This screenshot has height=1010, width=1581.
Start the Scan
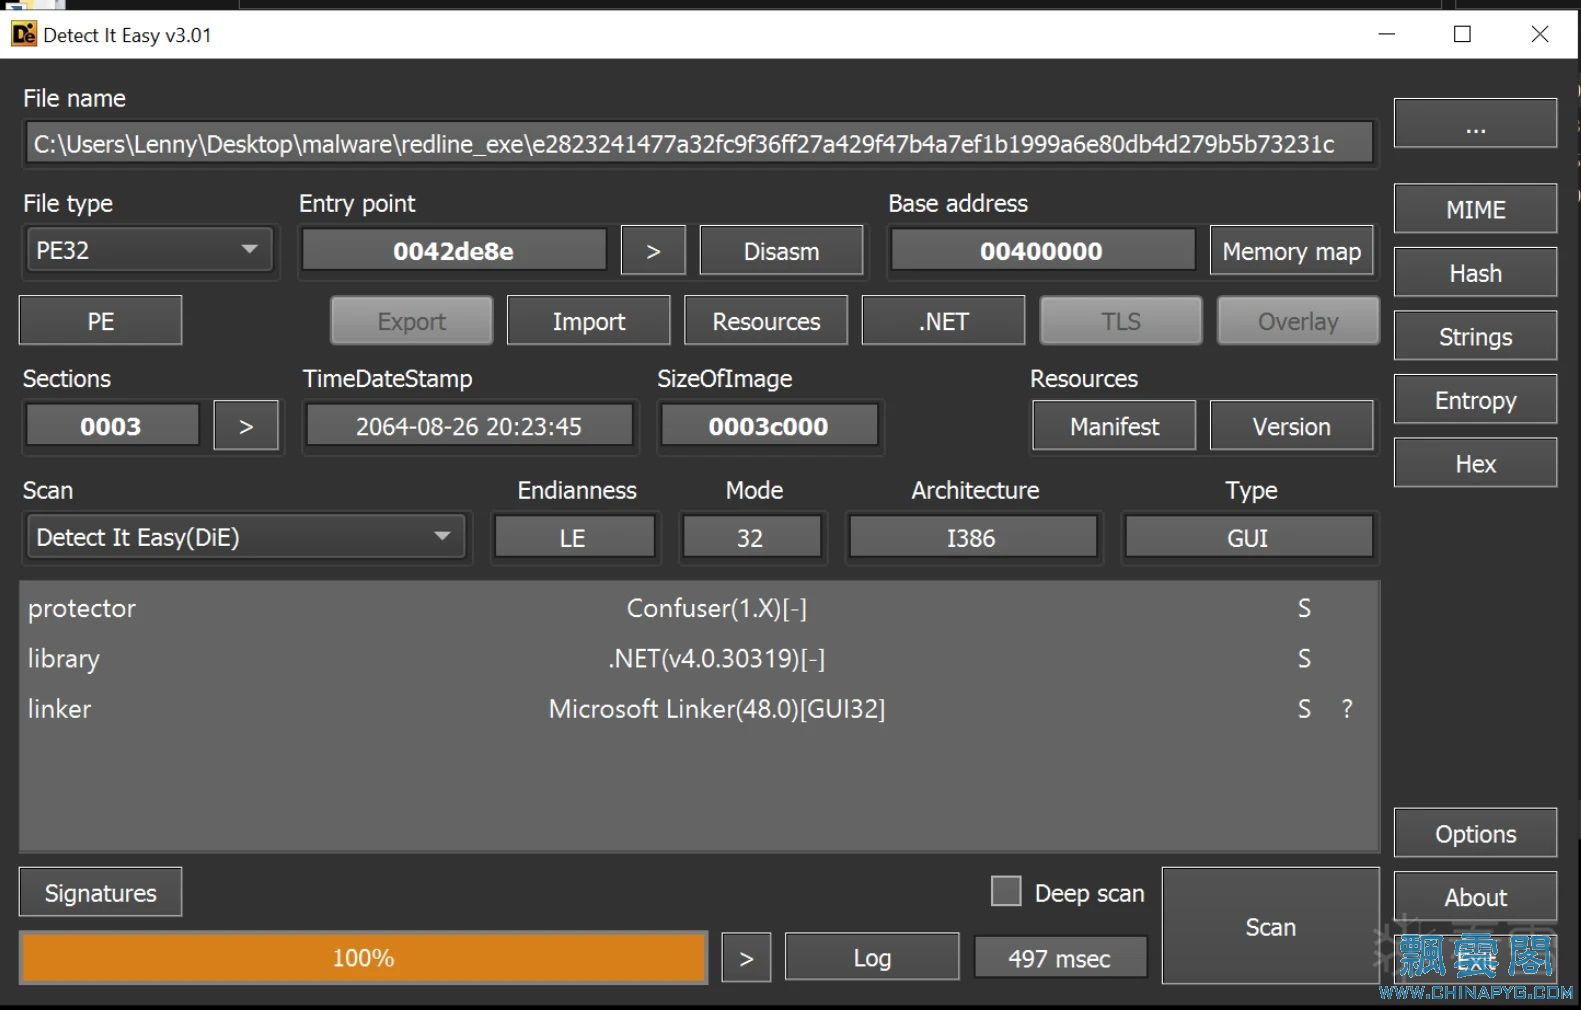pyautogui.click(x=1270, y=926)
